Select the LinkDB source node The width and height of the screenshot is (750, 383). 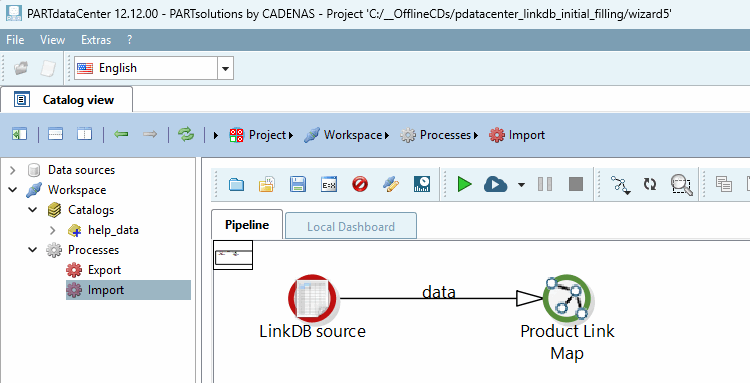point(313,297)
